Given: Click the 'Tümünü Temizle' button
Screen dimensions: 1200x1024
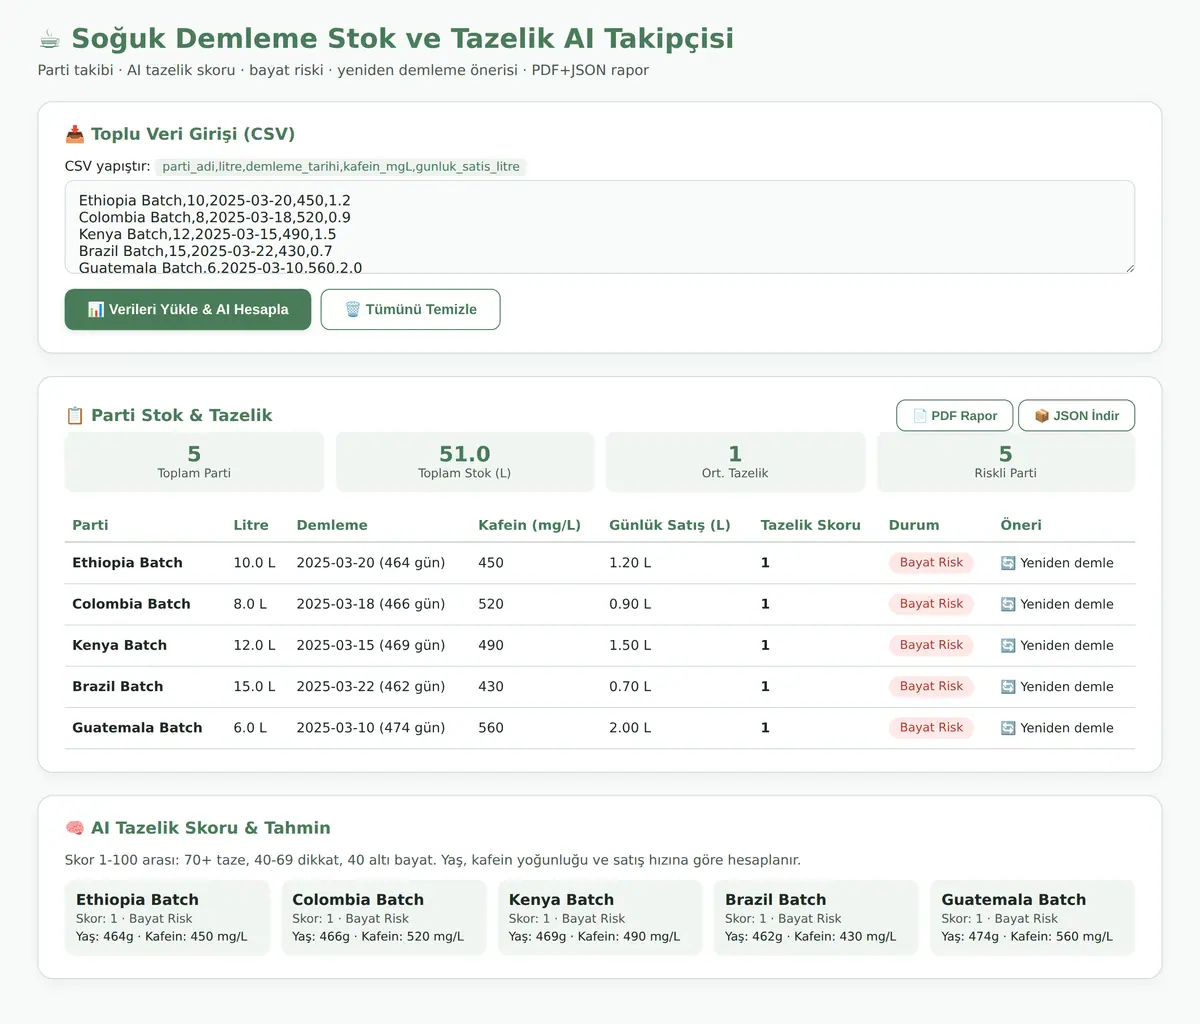Looking at the screenshot, I should [410, 309].
